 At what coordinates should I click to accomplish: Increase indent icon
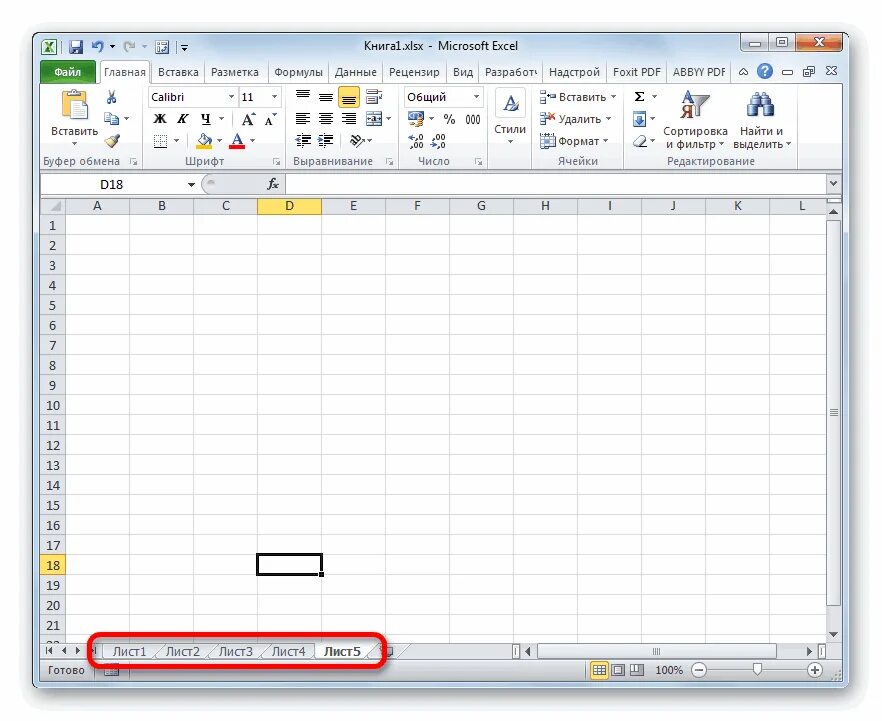tap(326, 141)
